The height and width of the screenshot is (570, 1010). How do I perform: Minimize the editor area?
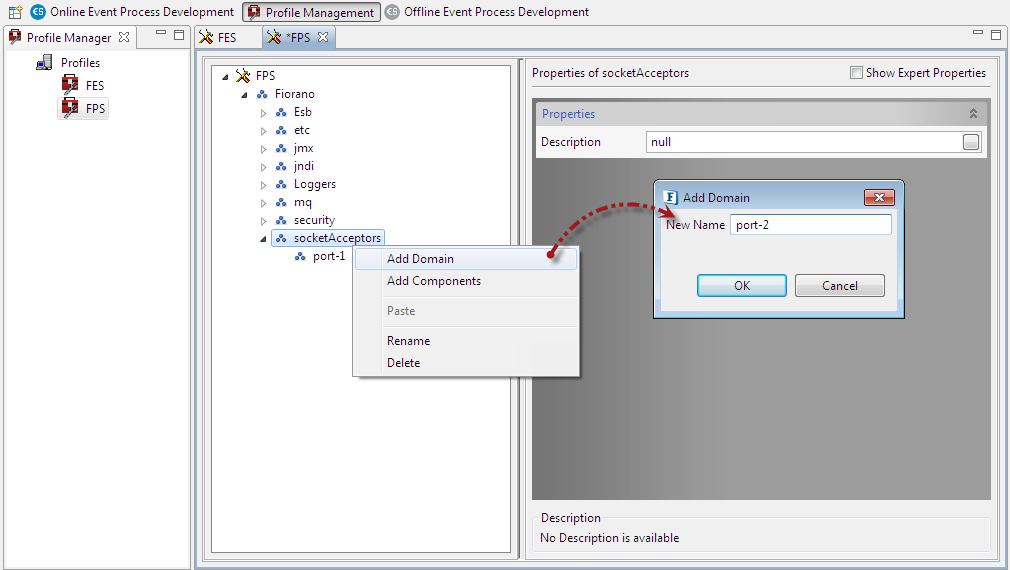point(978,32)
